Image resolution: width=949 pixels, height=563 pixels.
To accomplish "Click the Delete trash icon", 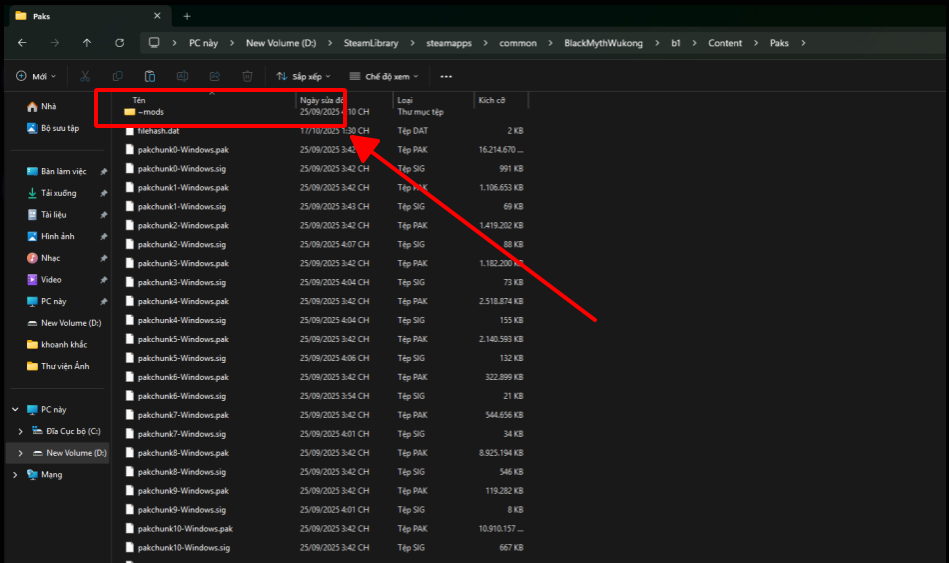I will coord(247,76).
